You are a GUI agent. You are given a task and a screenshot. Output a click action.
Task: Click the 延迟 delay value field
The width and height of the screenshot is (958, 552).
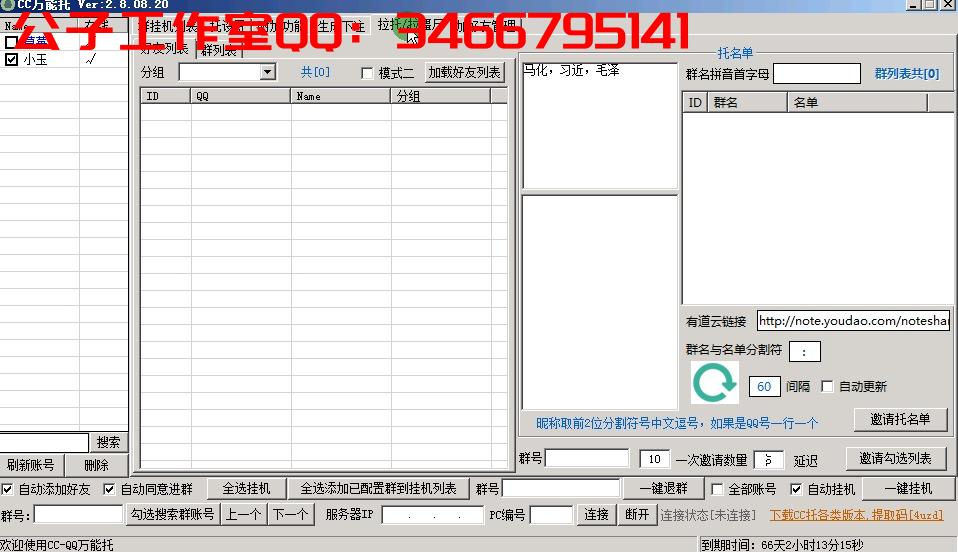769,460
